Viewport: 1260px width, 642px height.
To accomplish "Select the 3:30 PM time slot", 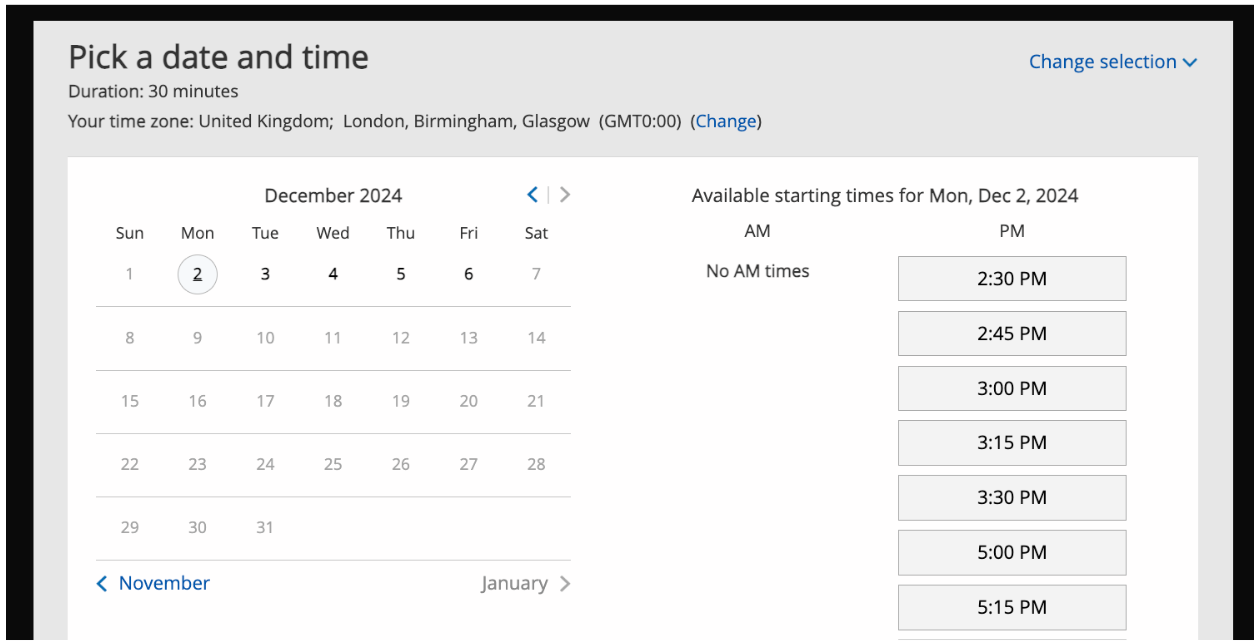I will click(x=1011, y=498).
